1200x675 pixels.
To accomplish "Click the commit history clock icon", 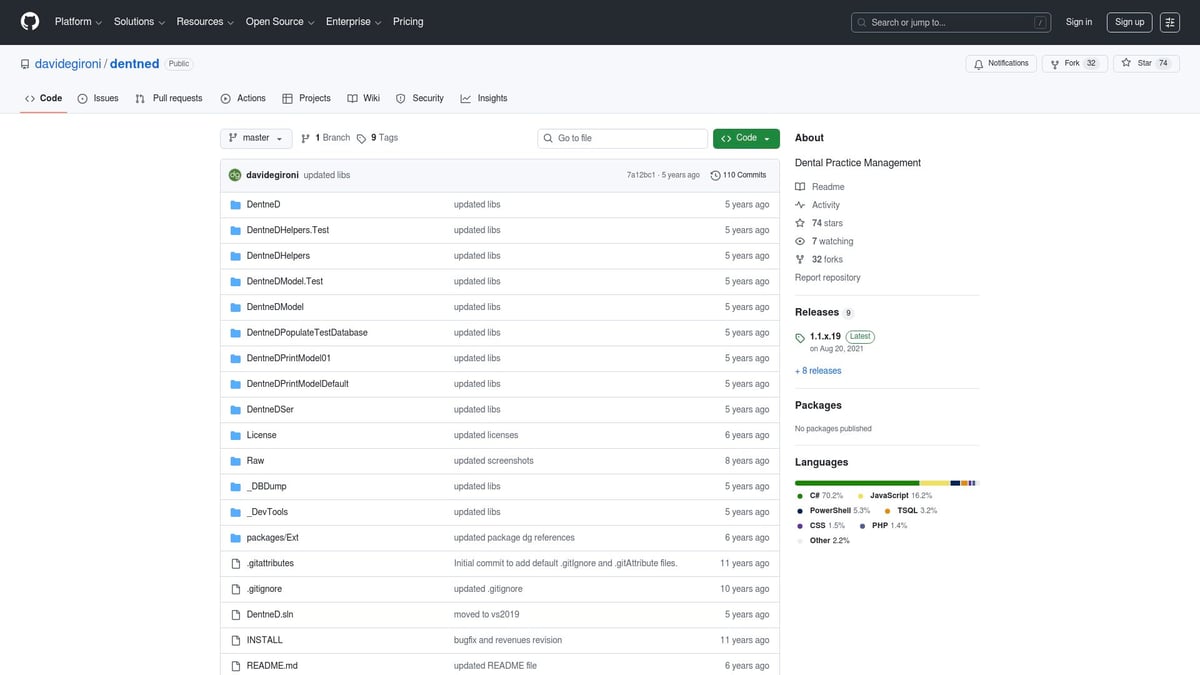I will 715,175.
